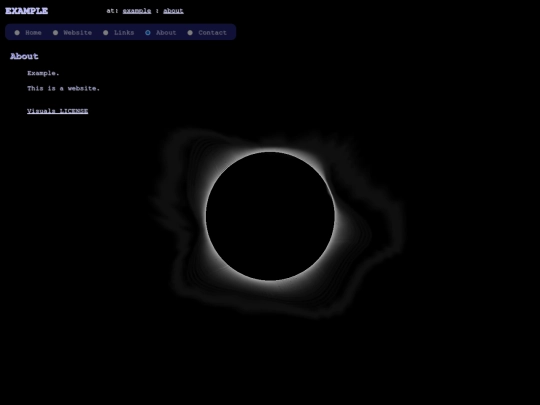Click the text 'This is a website.'

(63, 89)
